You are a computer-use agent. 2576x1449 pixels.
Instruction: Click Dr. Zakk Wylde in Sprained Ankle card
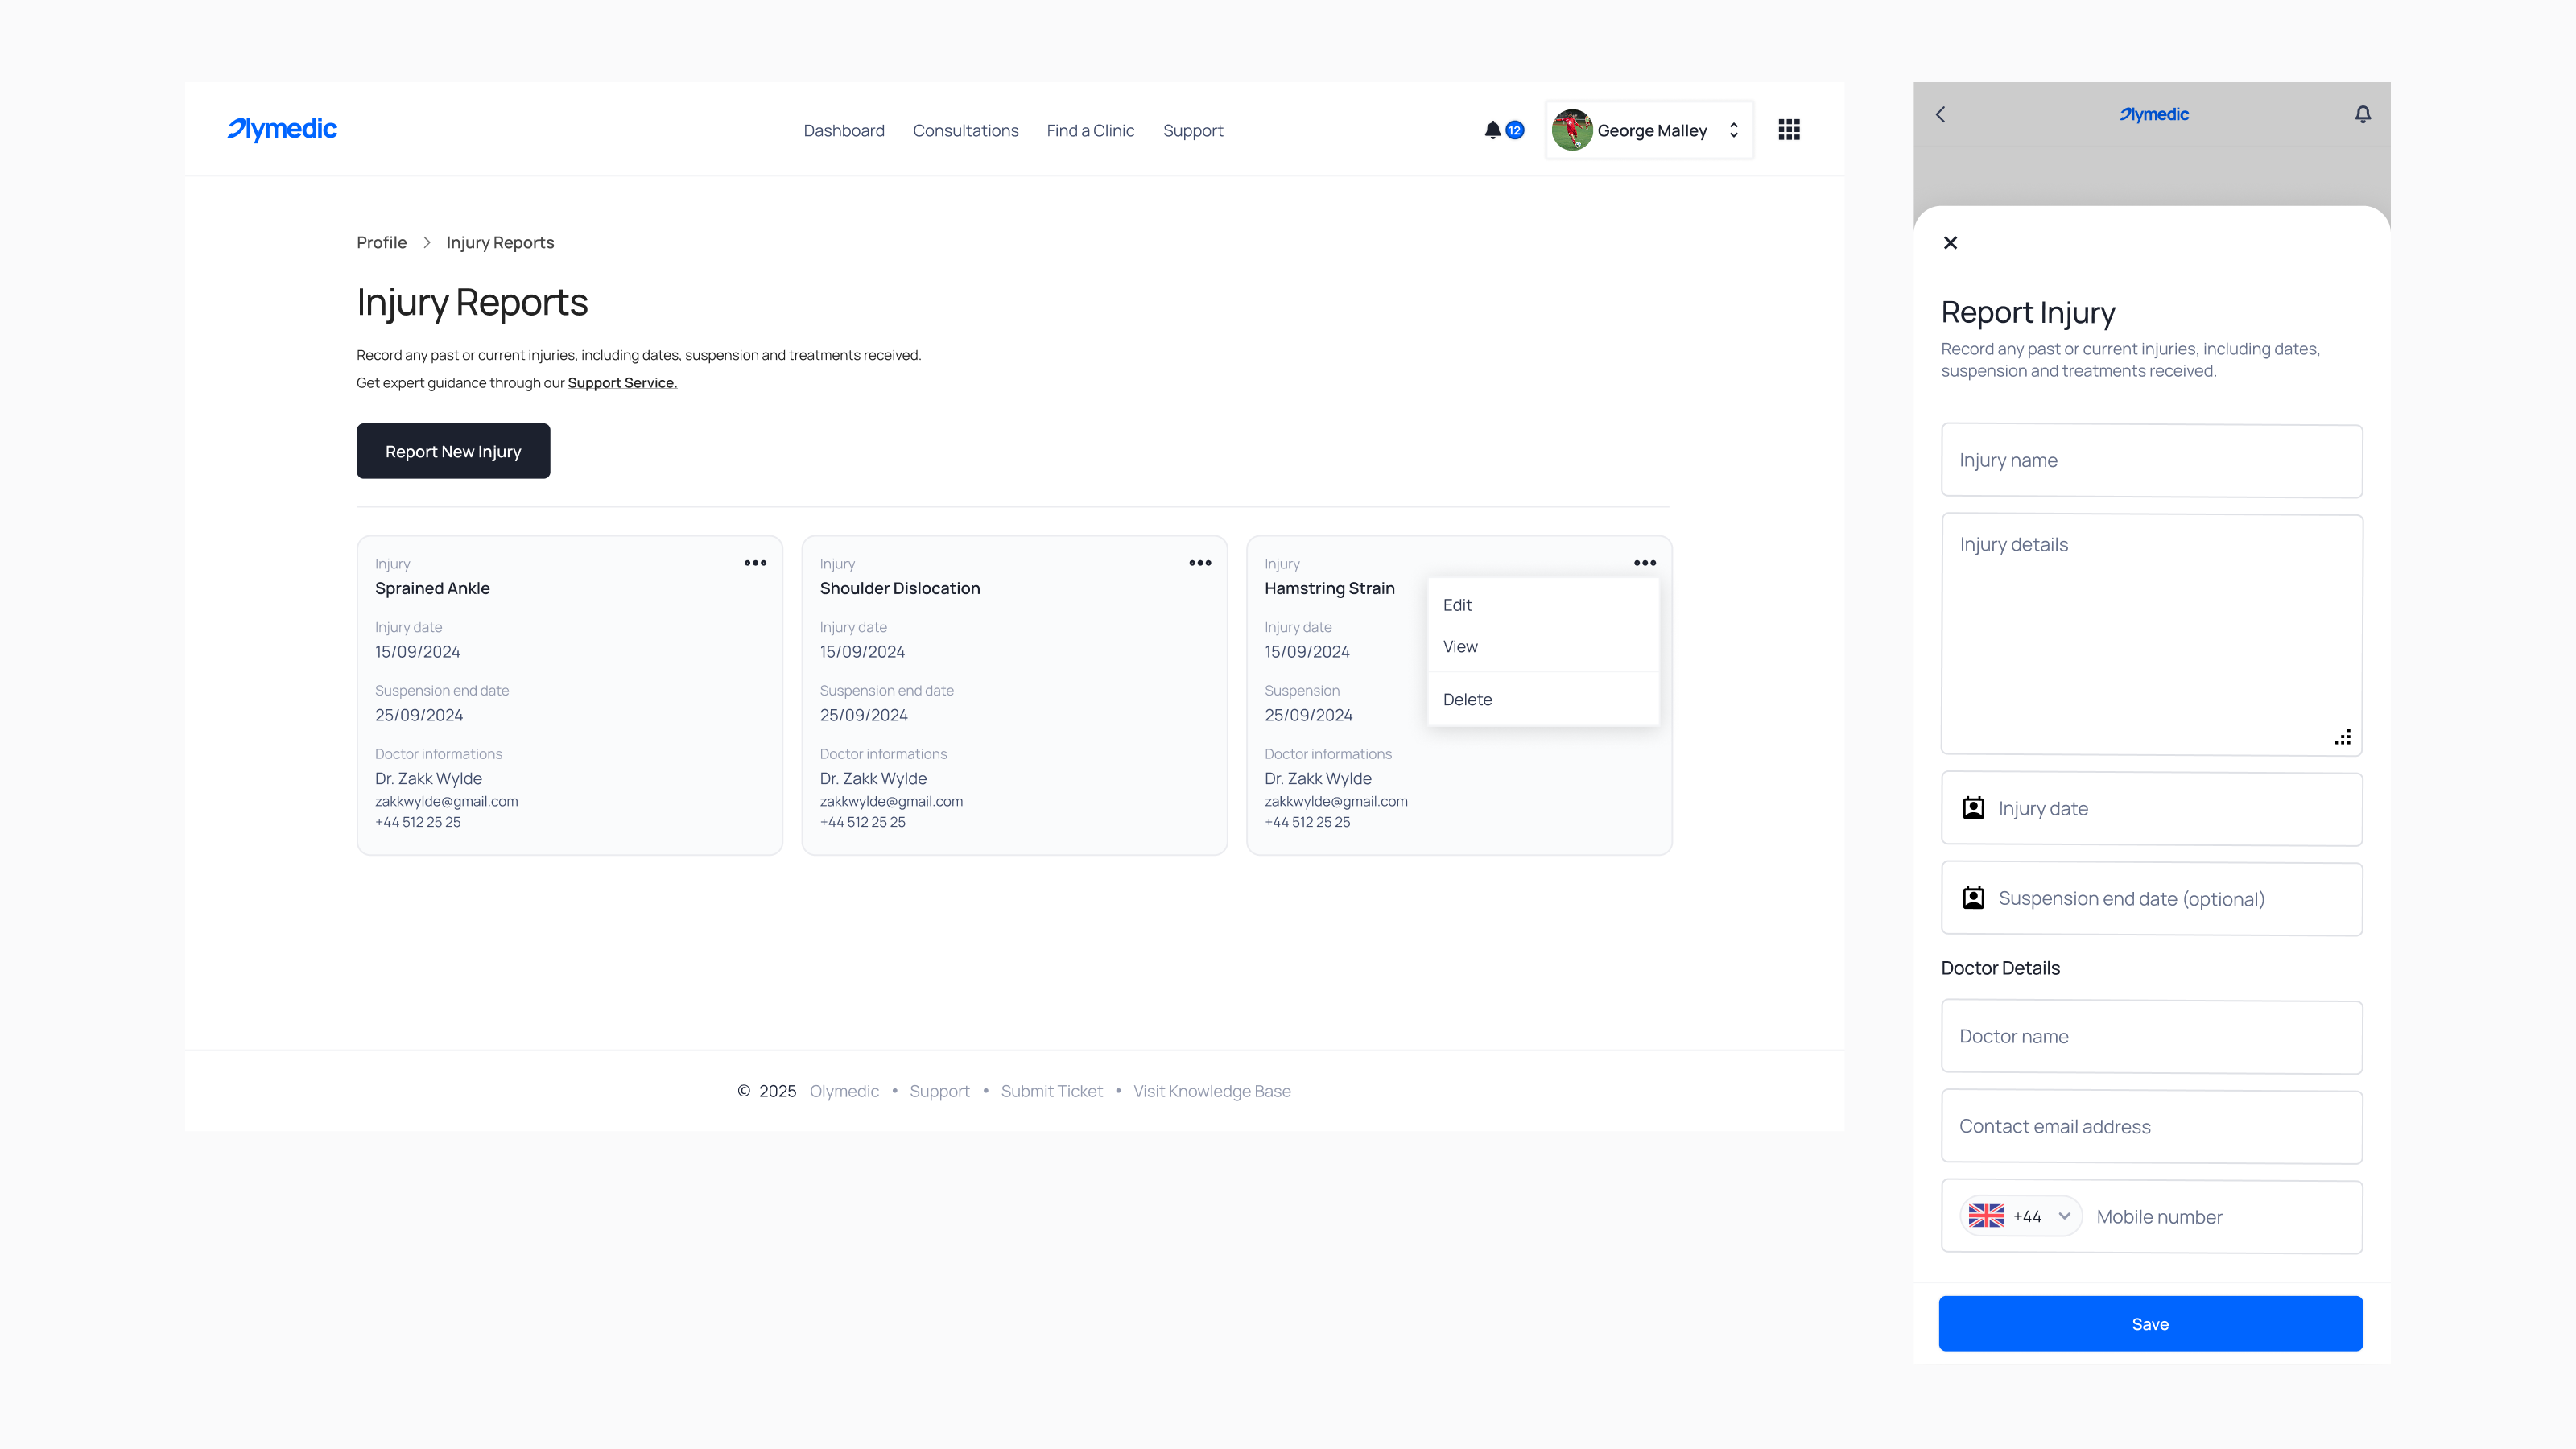pos(428,778)
